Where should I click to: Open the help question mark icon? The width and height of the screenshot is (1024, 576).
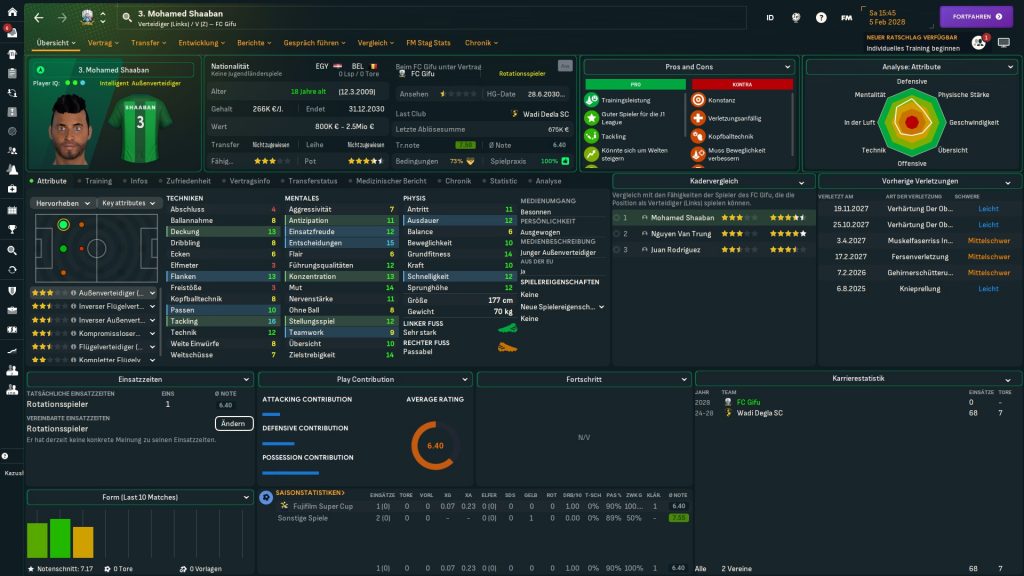click(x=821, y=17)
